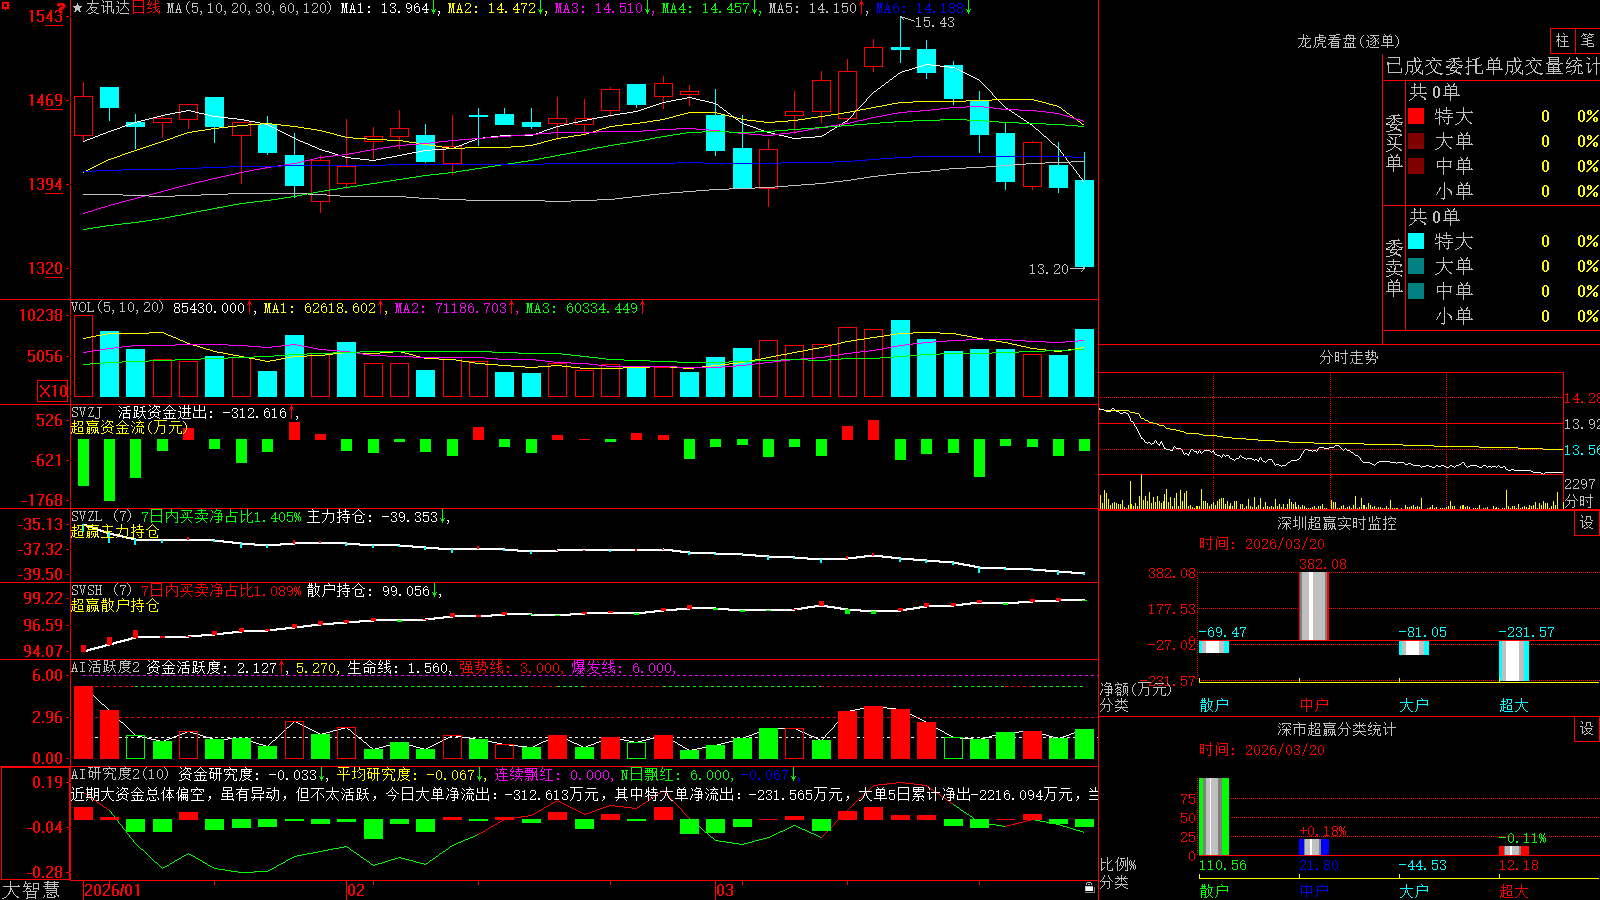Click the 超赢资金流(万元) legend label
This screenshot has width=1600, height=900.
(x=130, y=427)
